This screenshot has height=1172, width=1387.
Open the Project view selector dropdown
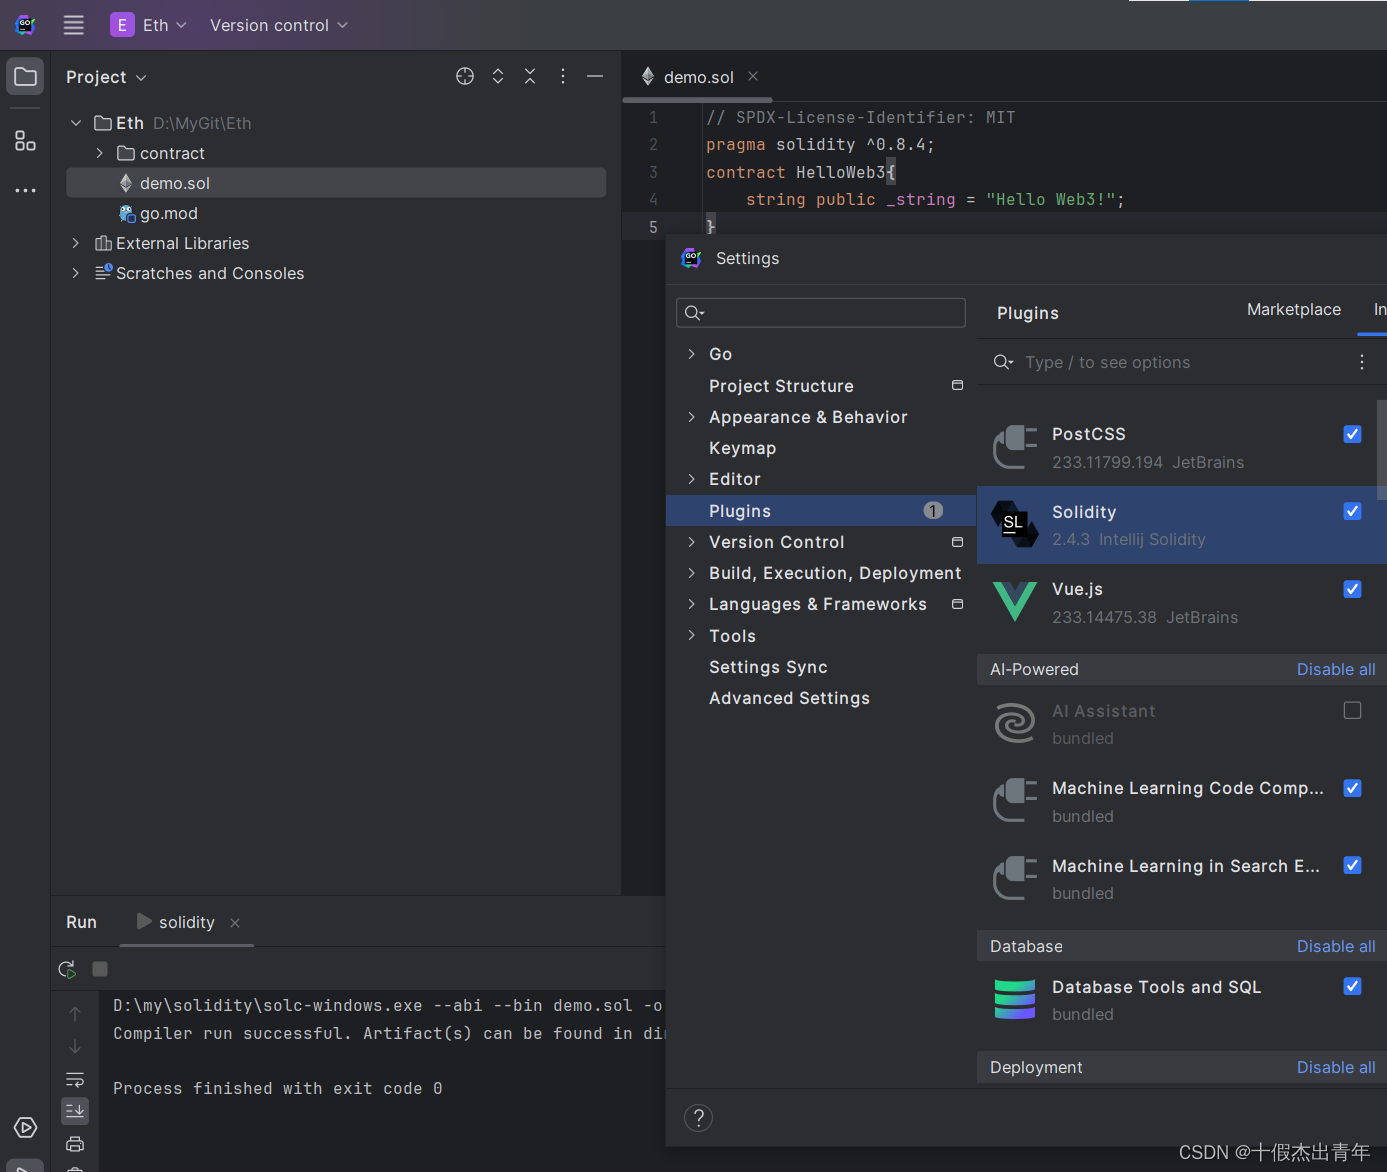point(106,77)
